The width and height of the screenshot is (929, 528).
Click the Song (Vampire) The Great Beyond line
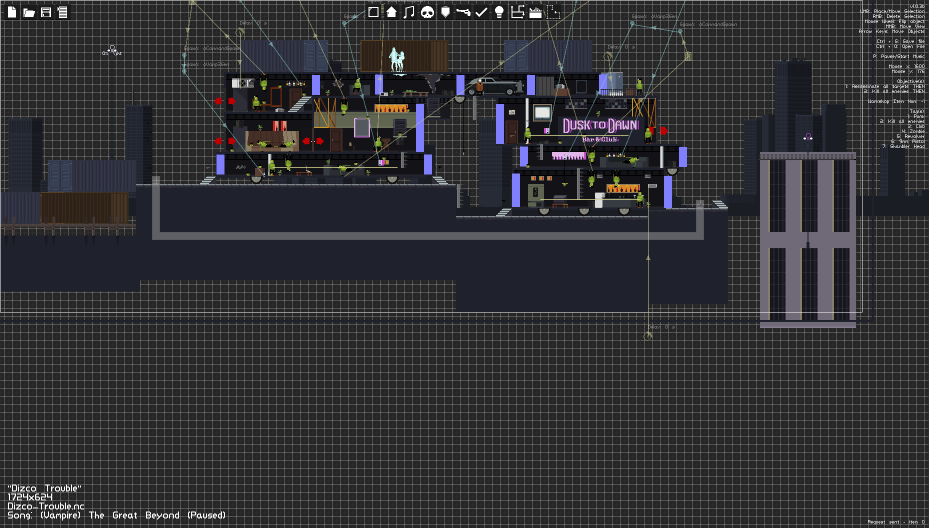(116, 516)
